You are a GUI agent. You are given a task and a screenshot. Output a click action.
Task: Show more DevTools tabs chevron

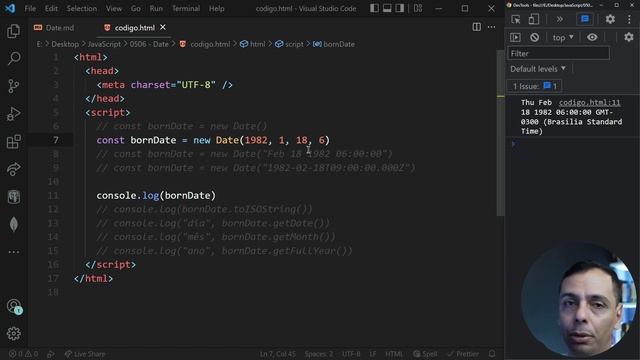[x=560, y=19]
